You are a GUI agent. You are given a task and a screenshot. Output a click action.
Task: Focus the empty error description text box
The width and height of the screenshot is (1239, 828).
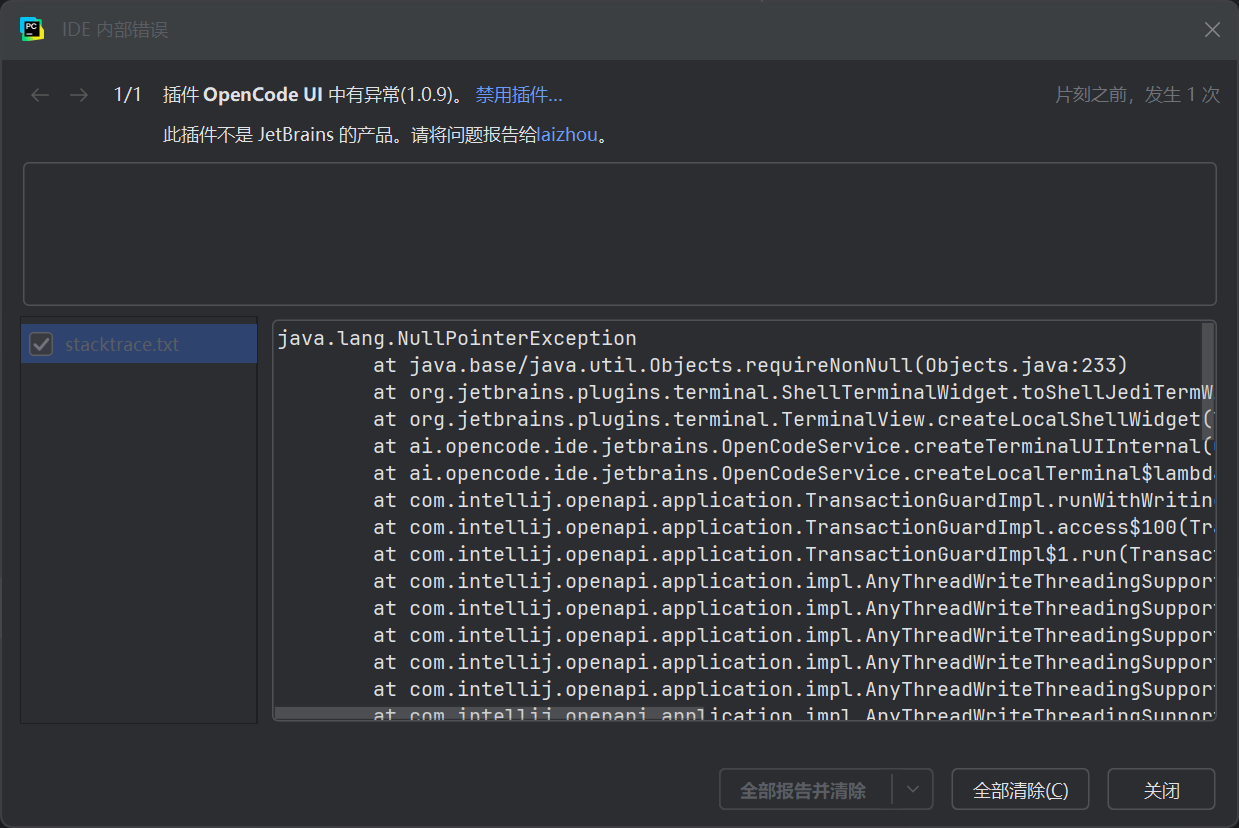pyautogui.click(x=620, y=234)
